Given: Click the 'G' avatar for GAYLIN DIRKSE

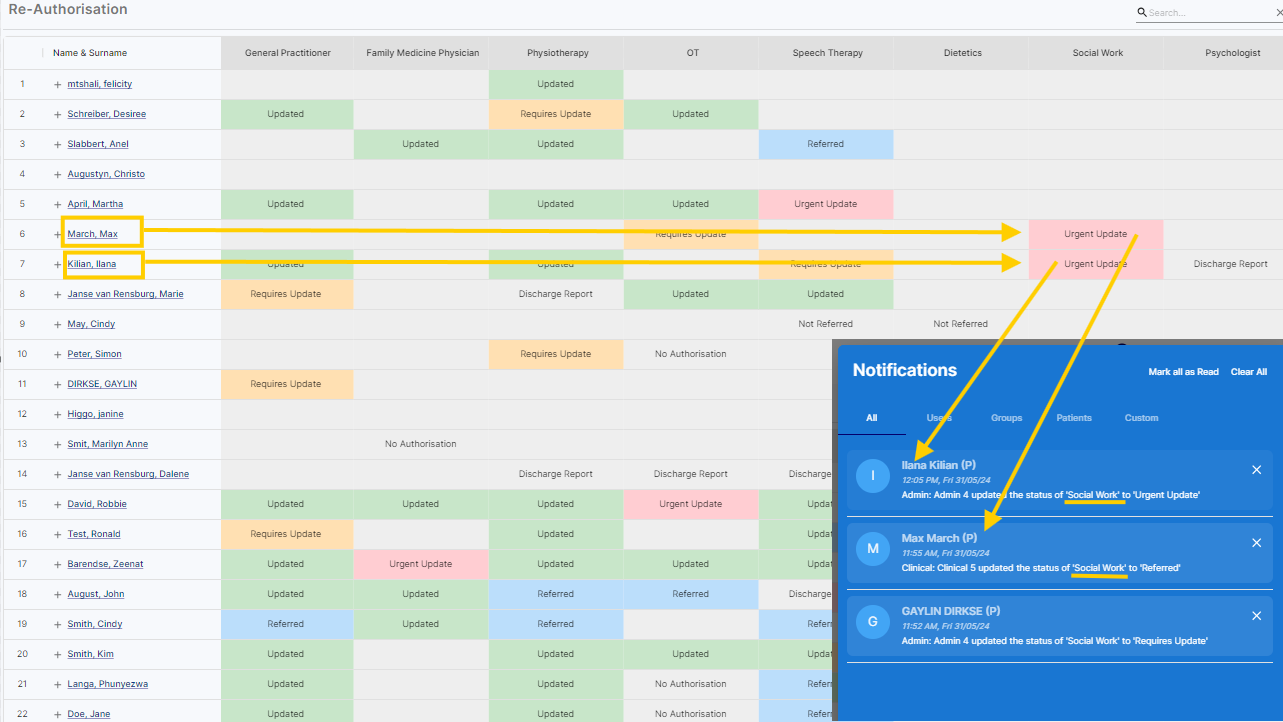Looking at the screenshot, I should click(873, 621).
